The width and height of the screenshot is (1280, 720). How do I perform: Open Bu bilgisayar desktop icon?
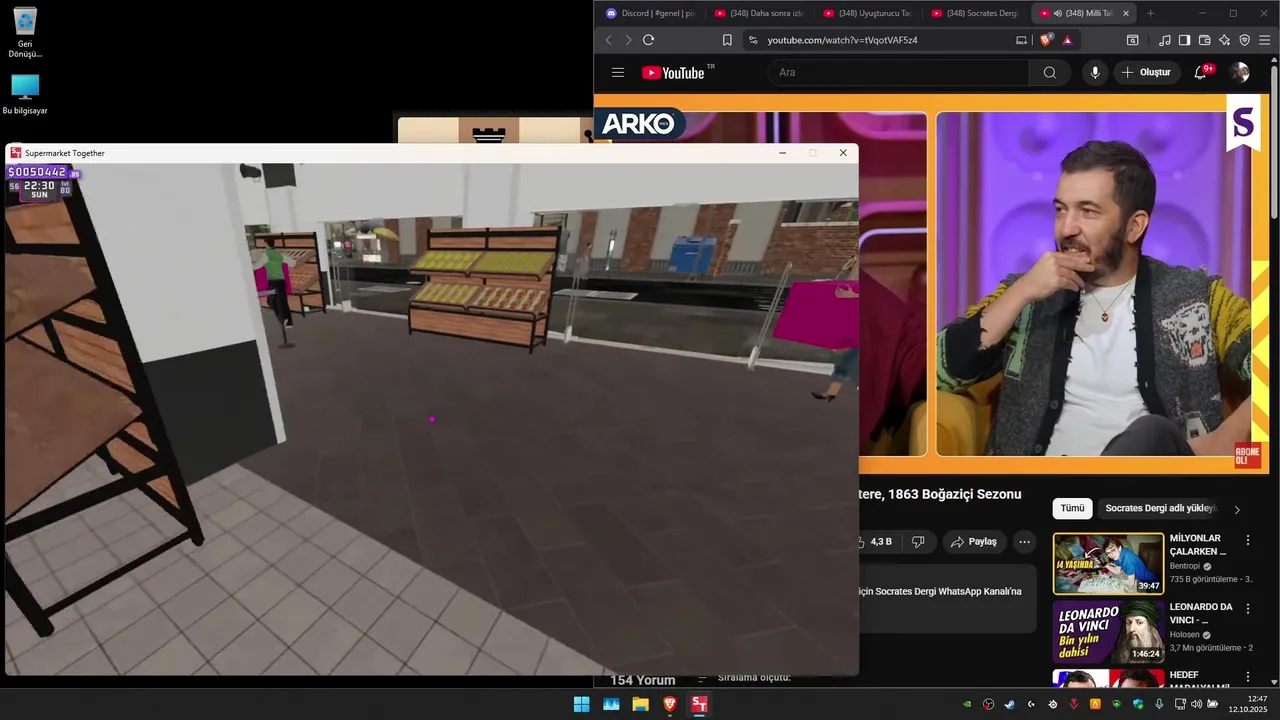[x=25, y=95]
